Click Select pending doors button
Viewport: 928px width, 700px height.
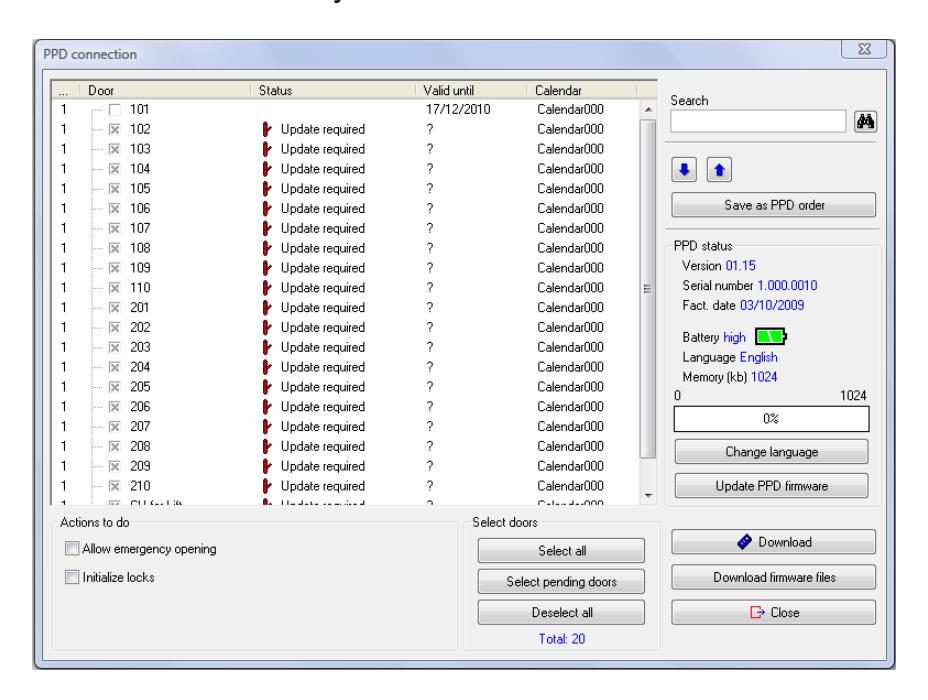(561, 582)
